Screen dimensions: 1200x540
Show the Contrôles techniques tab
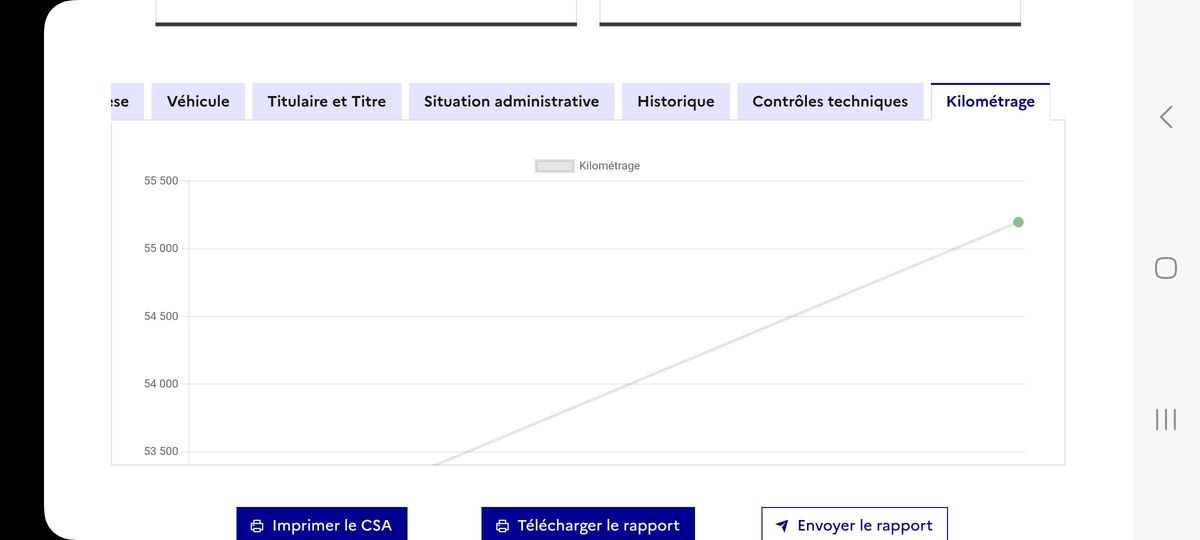[830, 101]
